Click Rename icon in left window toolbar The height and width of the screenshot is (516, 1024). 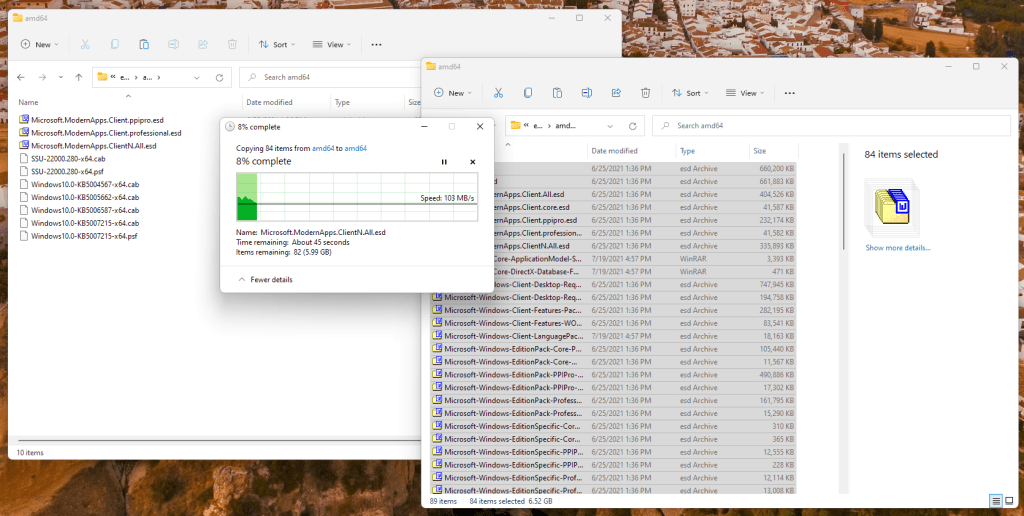coord(173,44)
